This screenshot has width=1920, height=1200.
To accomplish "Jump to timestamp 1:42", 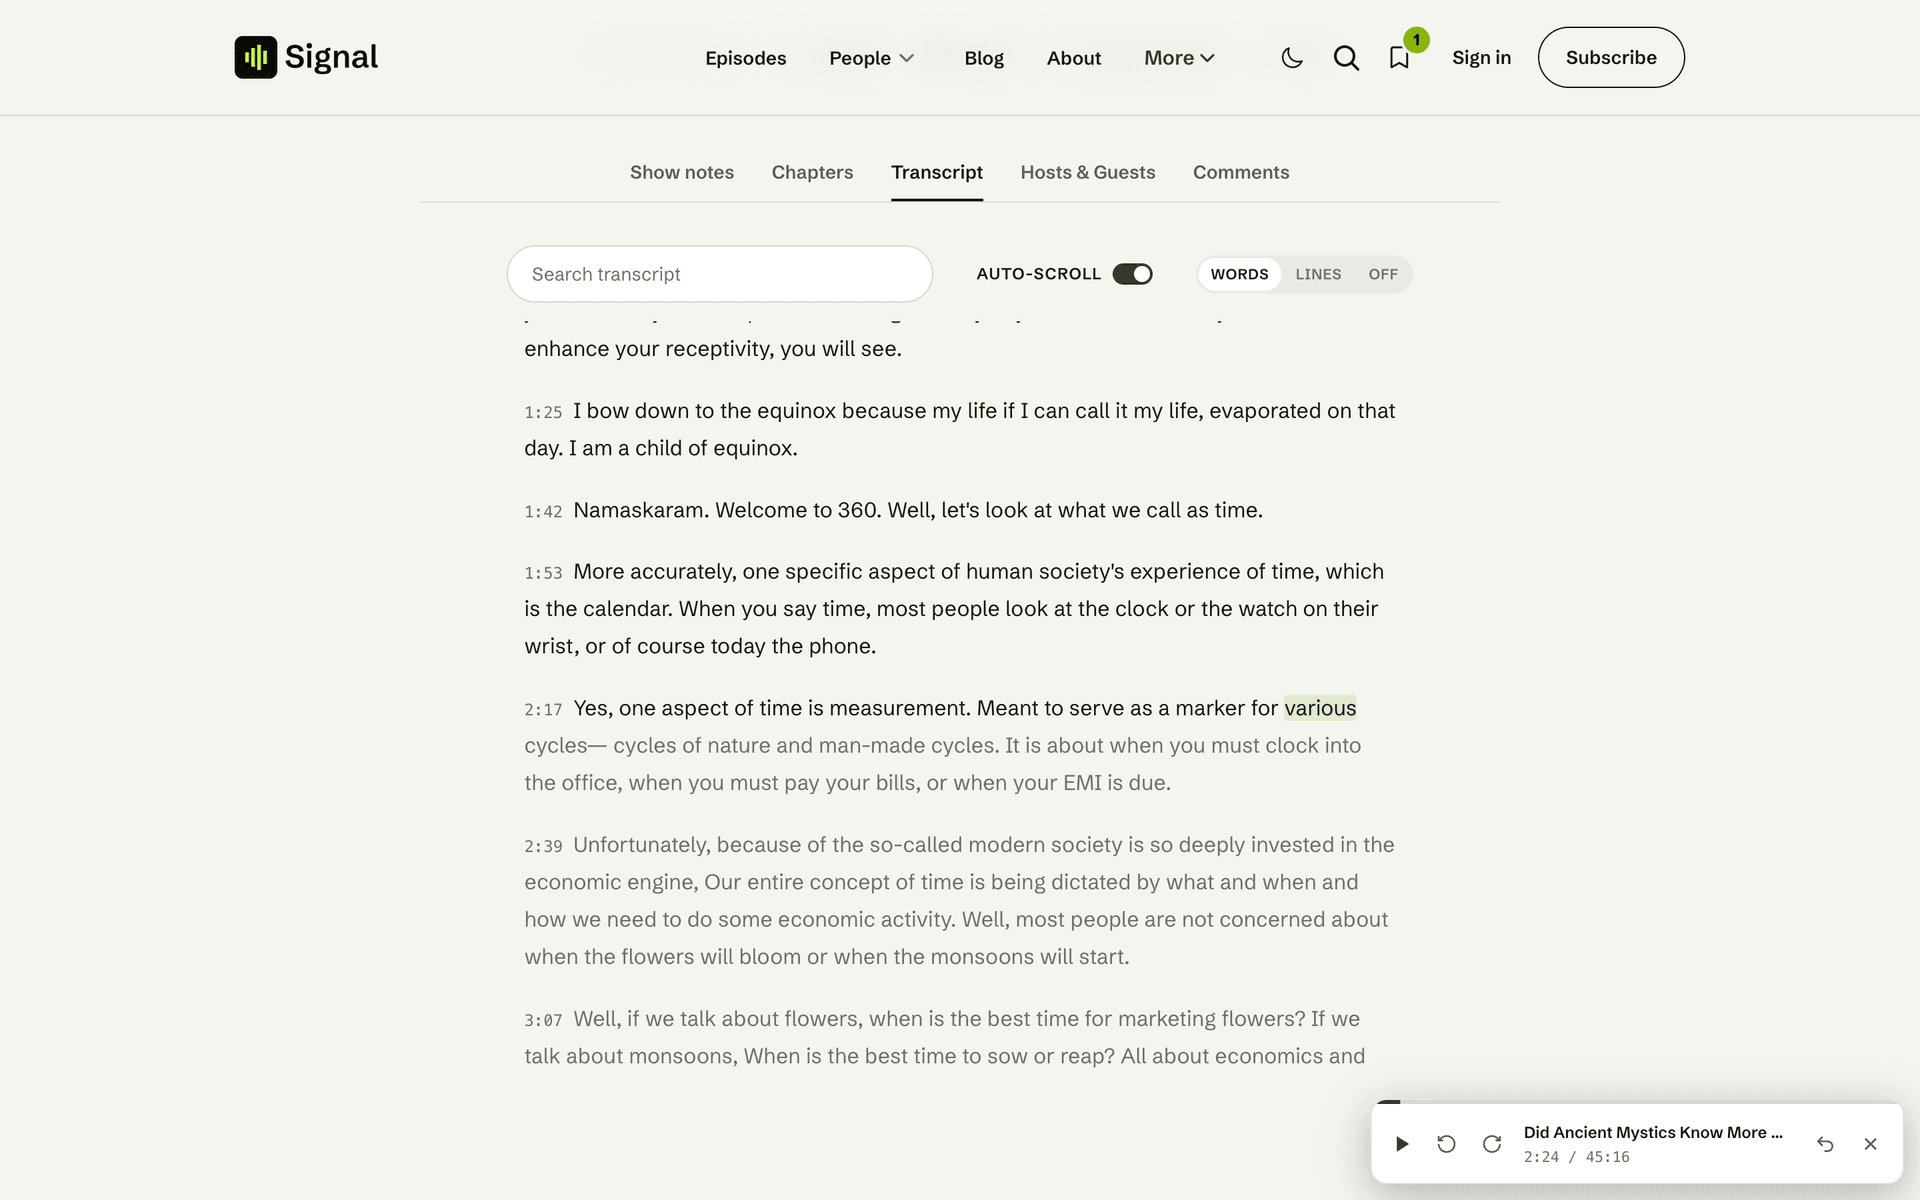I will [x=543, y=512].
